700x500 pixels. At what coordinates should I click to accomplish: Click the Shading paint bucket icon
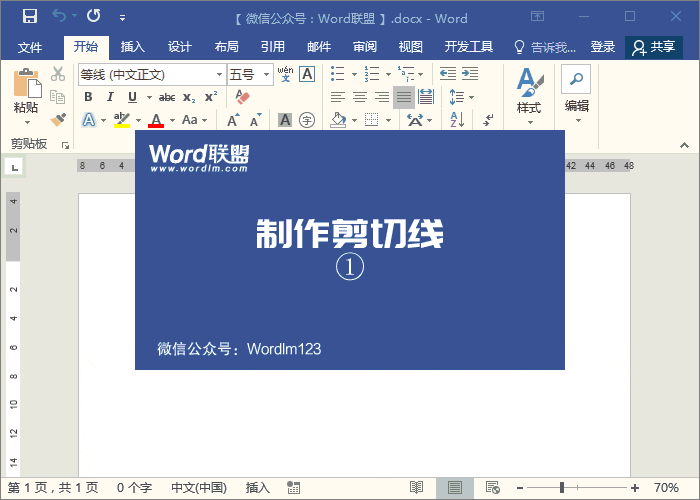tap(338, 120)
